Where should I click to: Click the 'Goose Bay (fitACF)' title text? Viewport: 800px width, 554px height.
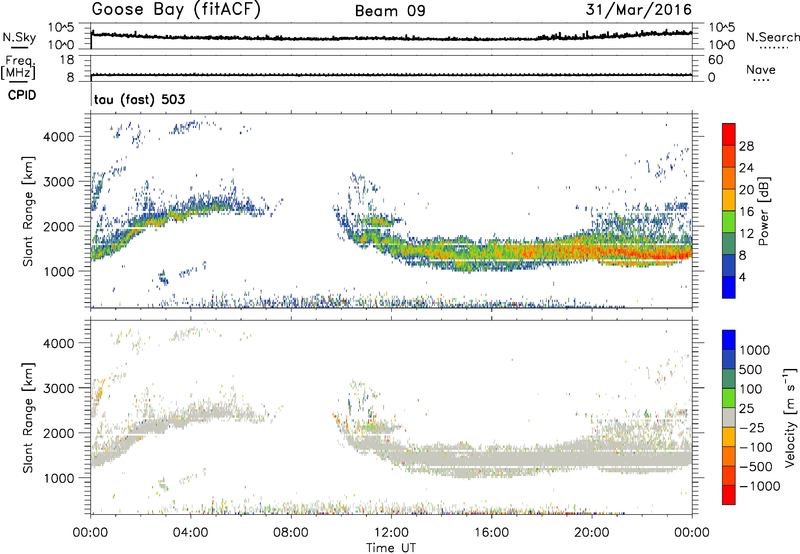176,10
